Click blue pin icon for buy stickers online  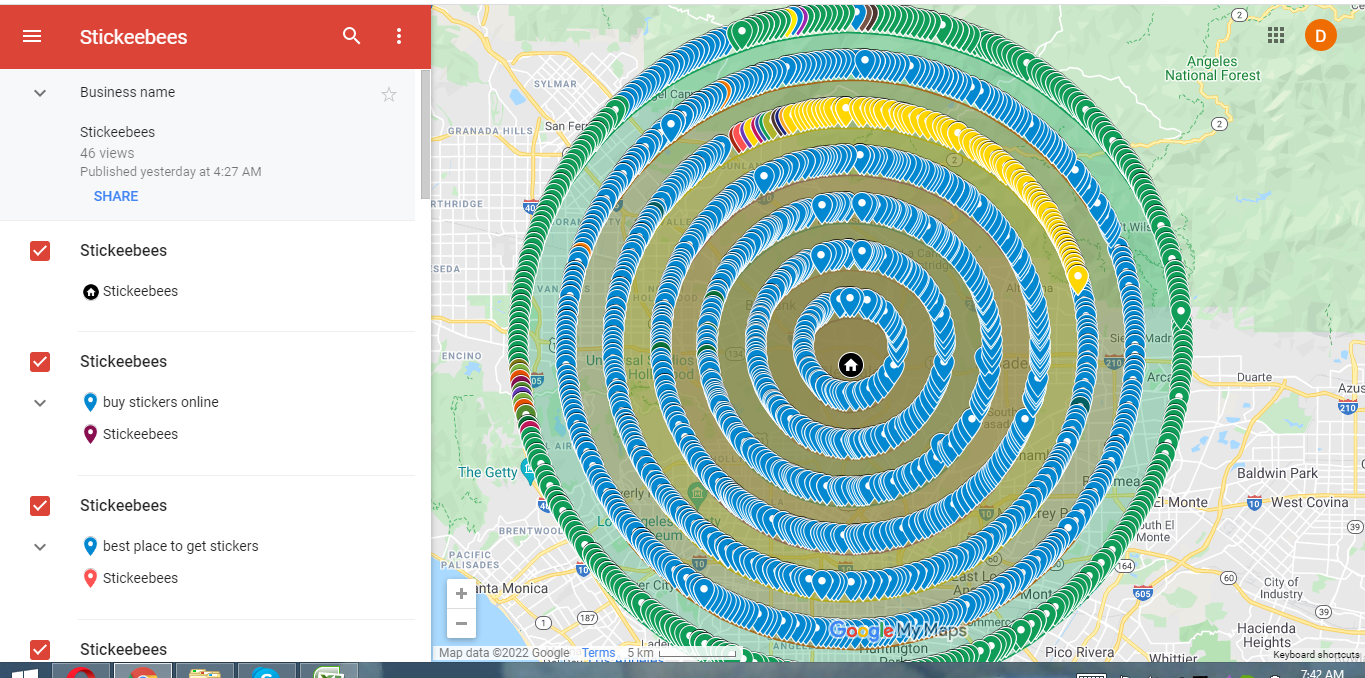click(x=91, y=402)
